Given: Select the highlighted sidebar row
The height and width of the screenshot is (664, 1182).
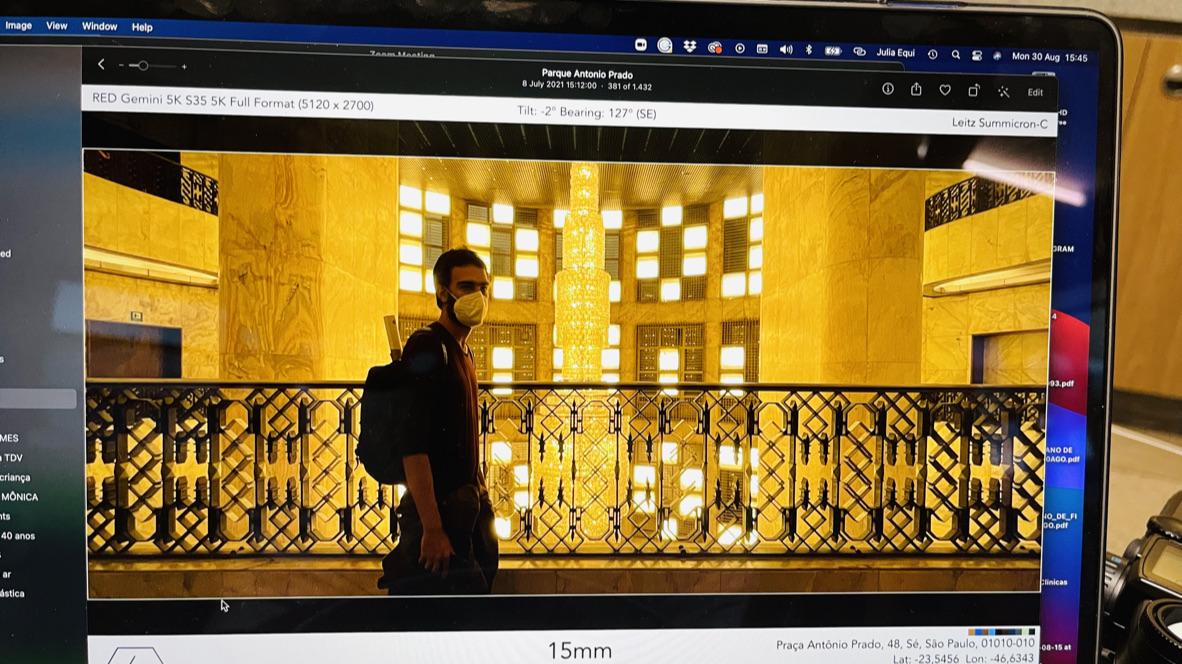Looking at the screenshot, I should (x=38, y=398).
